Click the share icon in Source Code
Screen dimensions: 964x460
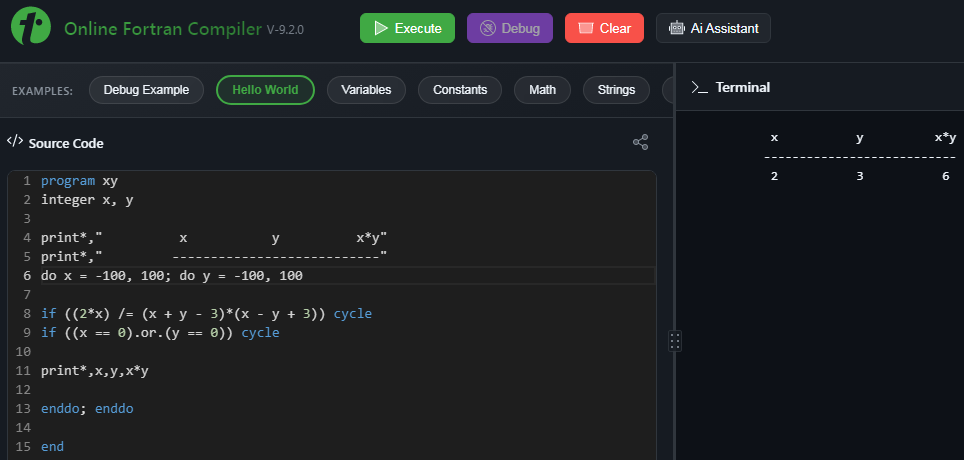tap(640, 143)
